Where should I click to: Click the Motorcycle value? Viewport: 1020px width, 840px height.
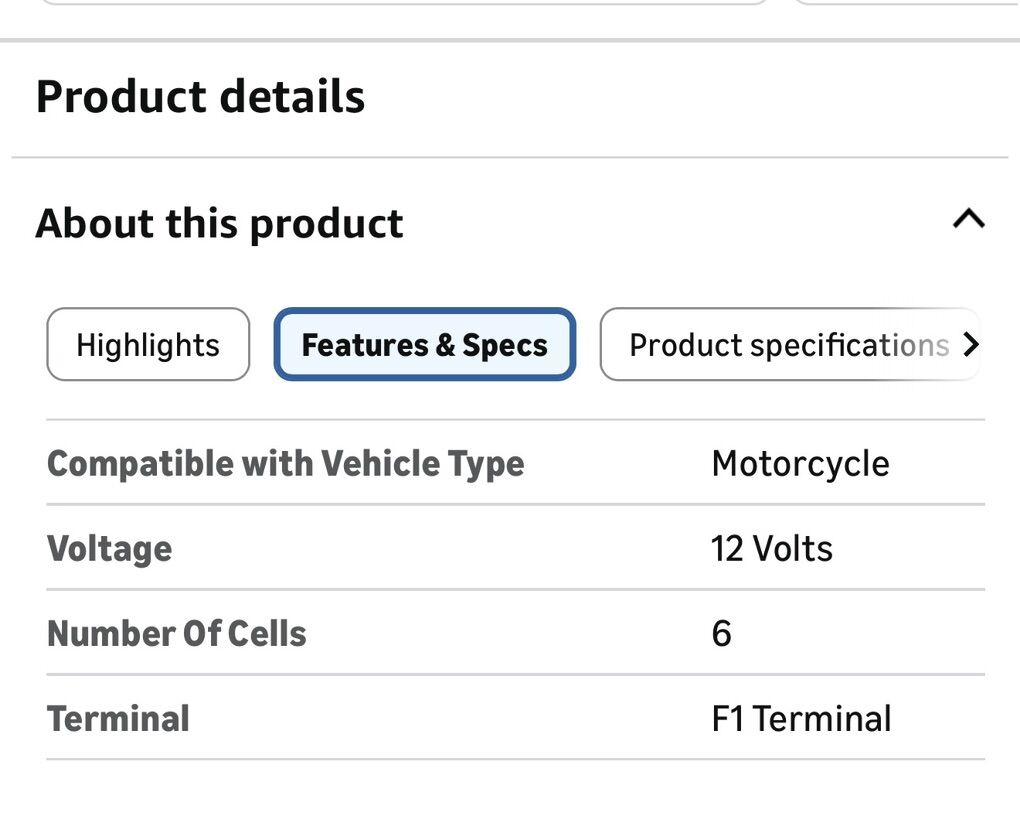point(800,464)
